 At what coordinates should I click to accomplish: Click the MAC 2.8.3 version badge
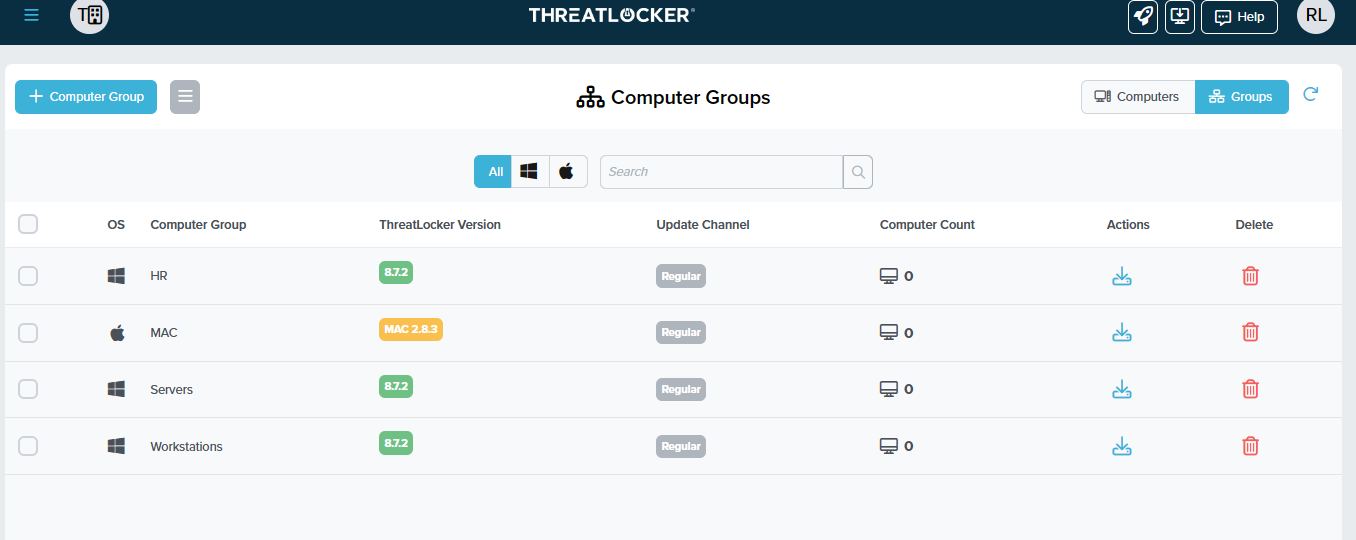[x=411, y=329]
